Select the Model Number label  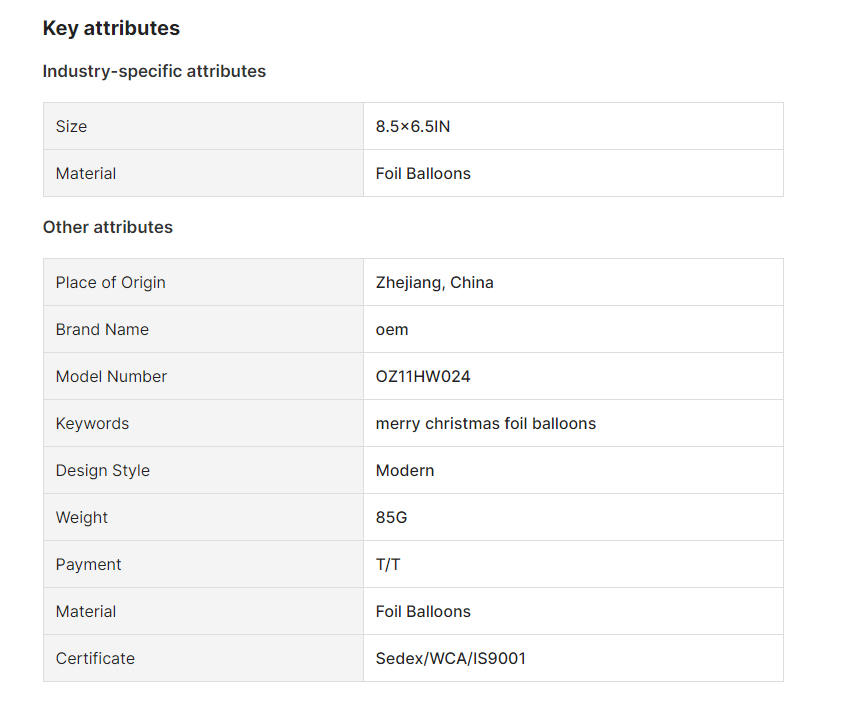[x=111, y=376]
